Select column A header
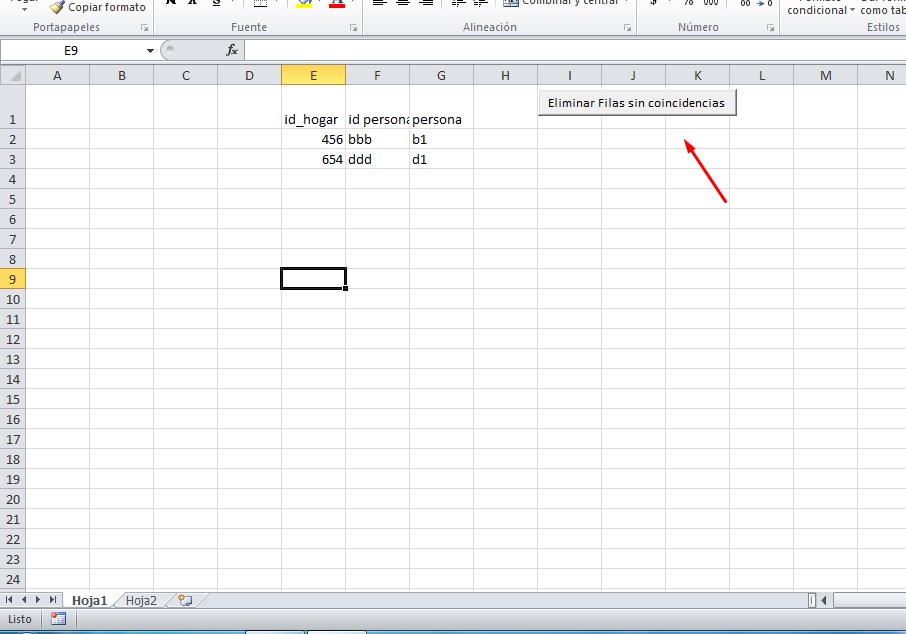Image resolution: width=906 pixels, height=634 pixels. 57,75
